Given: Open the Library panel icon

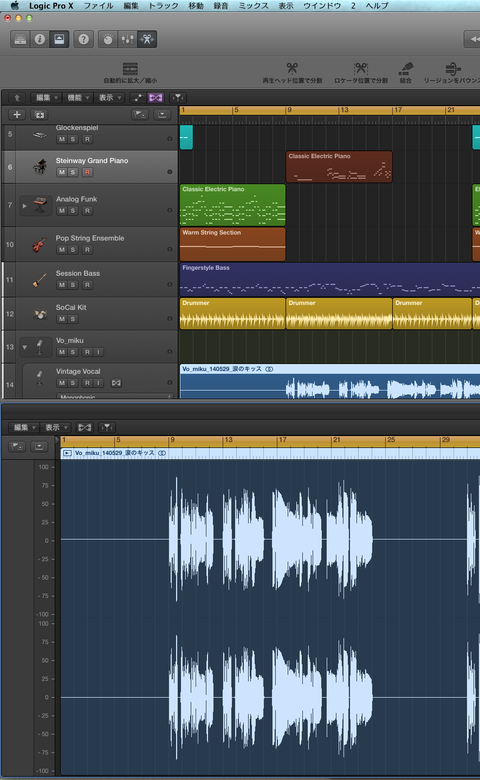Looking at the screenshot, I should (20, 39).
